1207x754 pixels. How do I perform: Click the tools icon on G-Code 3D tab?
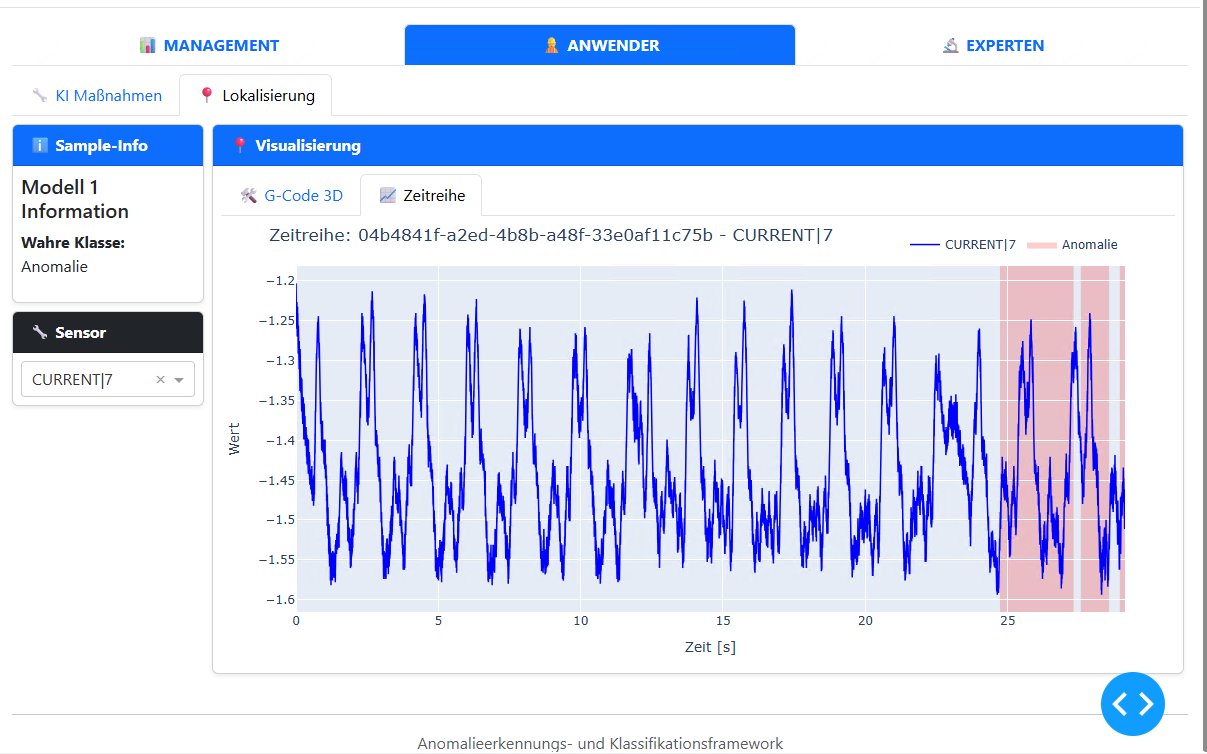(x=248, y=195)
